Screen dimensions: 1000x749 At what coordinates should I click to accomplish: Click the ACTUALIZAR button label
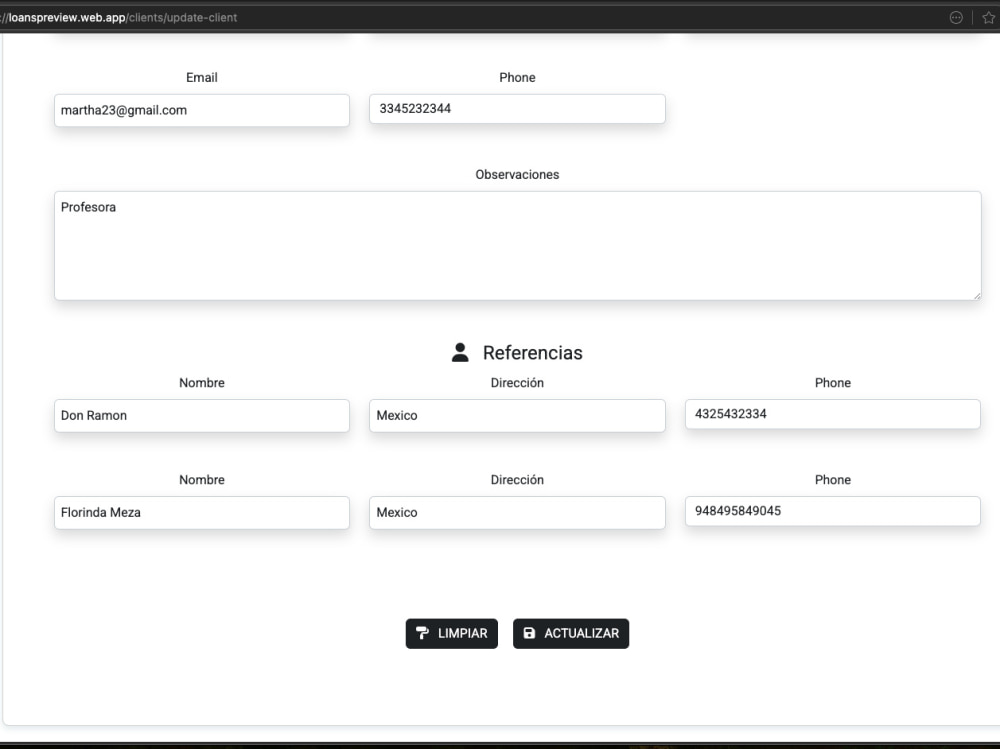click(582, 634)
